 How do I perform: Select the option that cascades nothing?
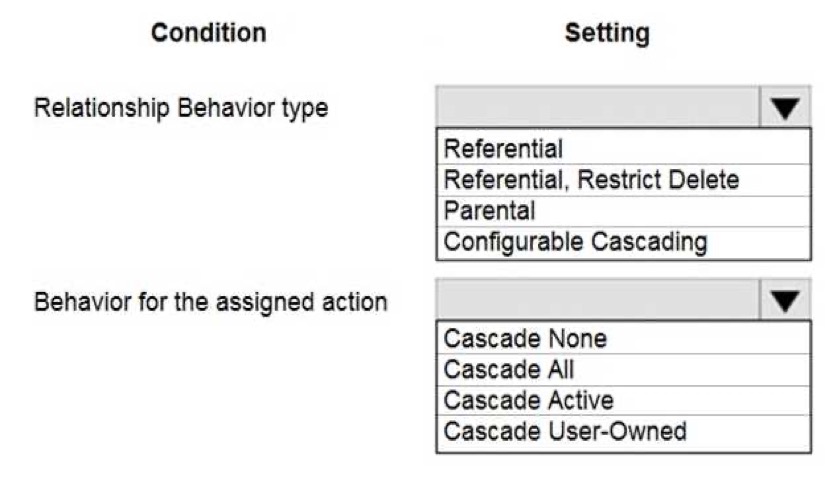[x=624, y=338]
